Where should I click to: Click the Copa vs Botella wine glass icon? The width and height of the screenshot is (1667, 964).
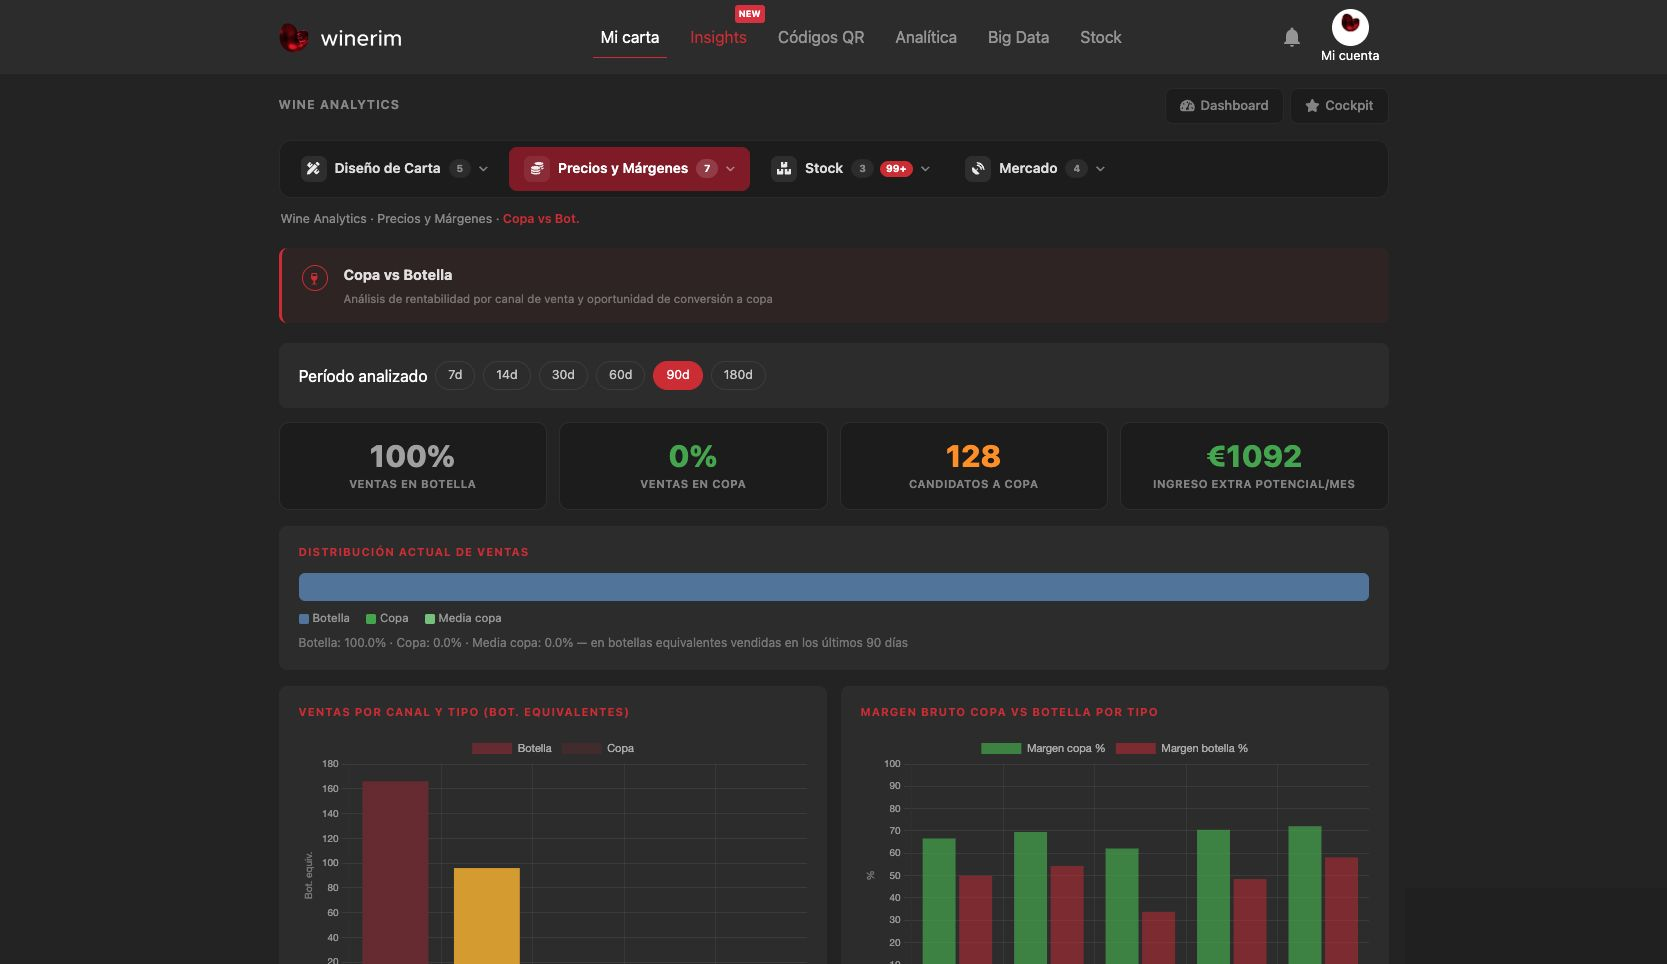pyautogui.click(x=315, y=278)
